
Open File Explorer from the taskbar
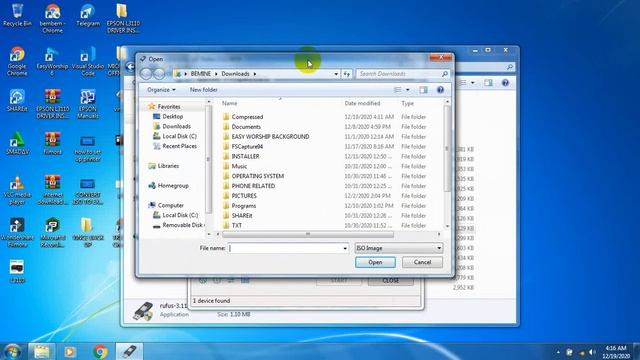(x=41, y=351)
